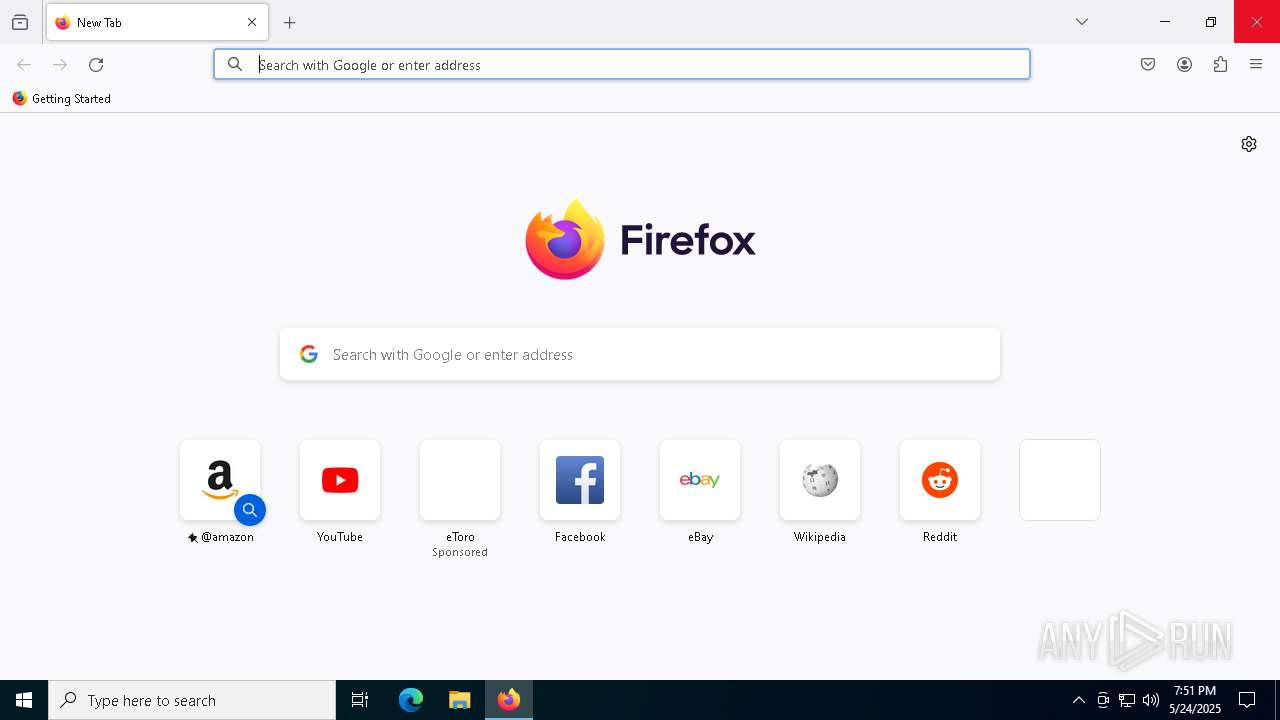The image size is (1280, 720).
Task: Open the Reddit shortcut tile
Action: [940, 480]
